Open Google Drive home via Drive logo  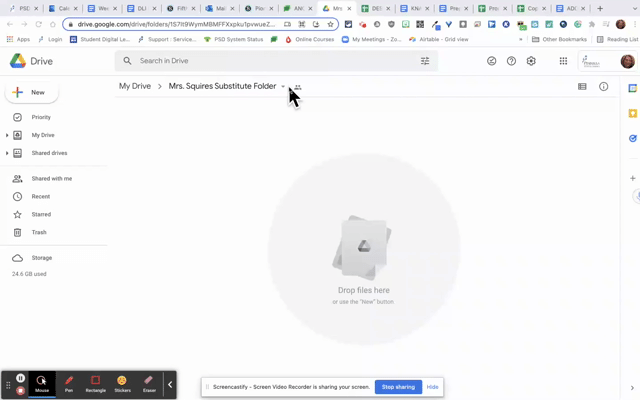pyautogui.click(x=31, y=61)
